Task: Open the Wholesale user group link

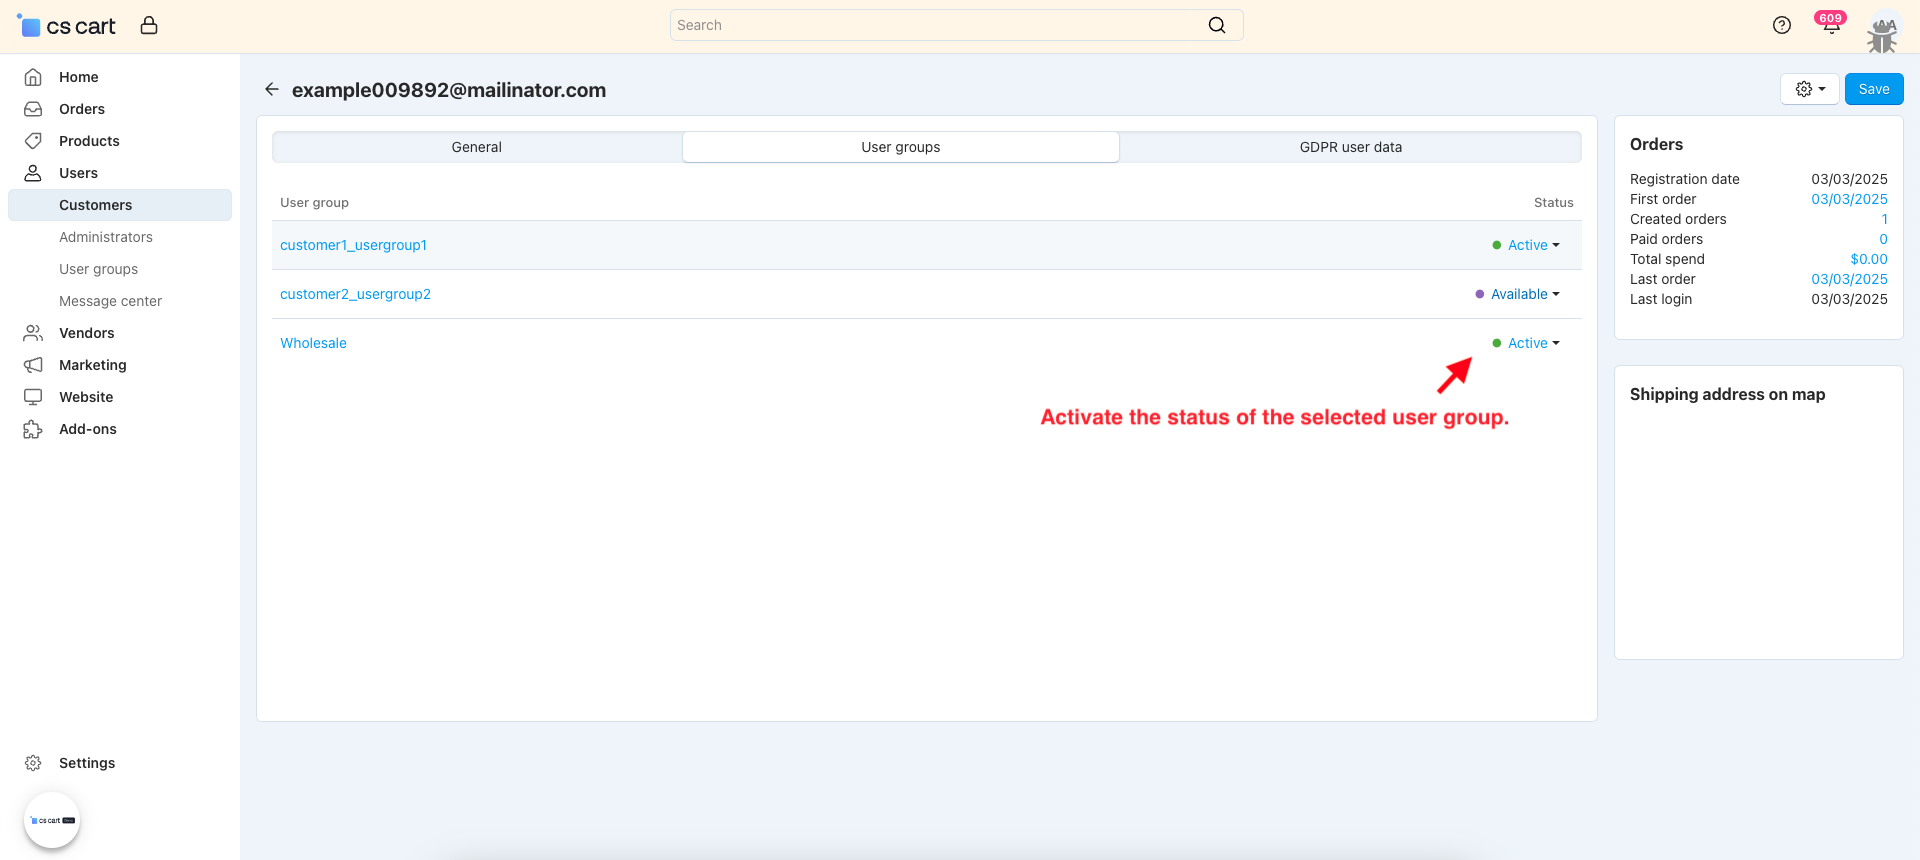Action: coord(313,343)
